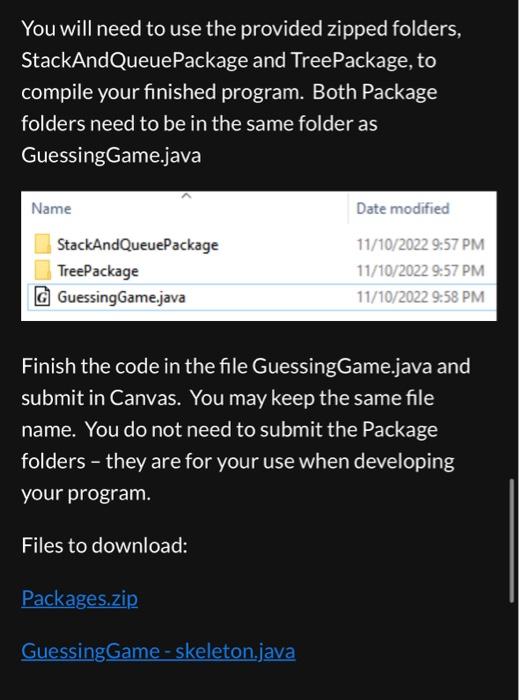Viewport: 519px width, 700px height.
Task: Click the TreePackage modified date 9:57 PM
Action: tap(420, 271)
